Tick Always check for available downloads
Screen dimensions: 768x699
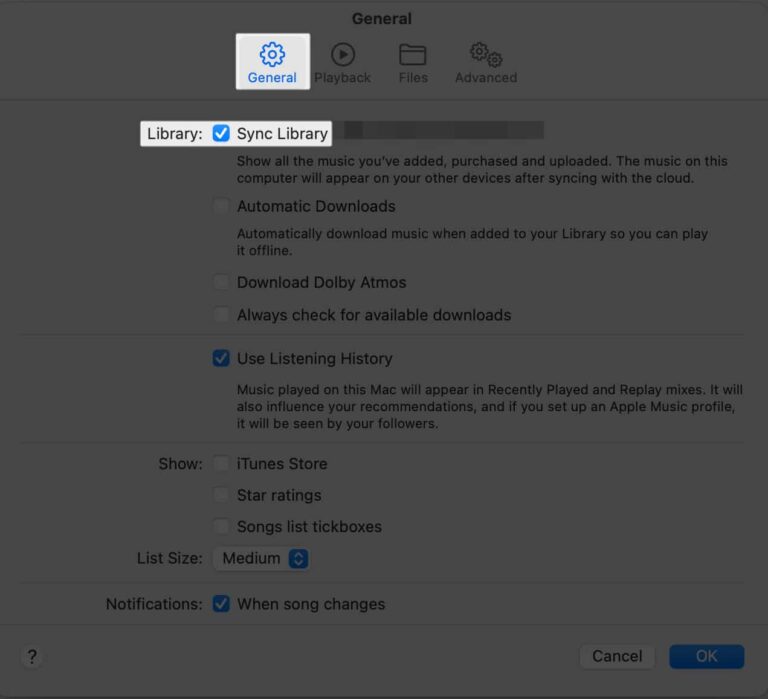(x=221, y=315)
